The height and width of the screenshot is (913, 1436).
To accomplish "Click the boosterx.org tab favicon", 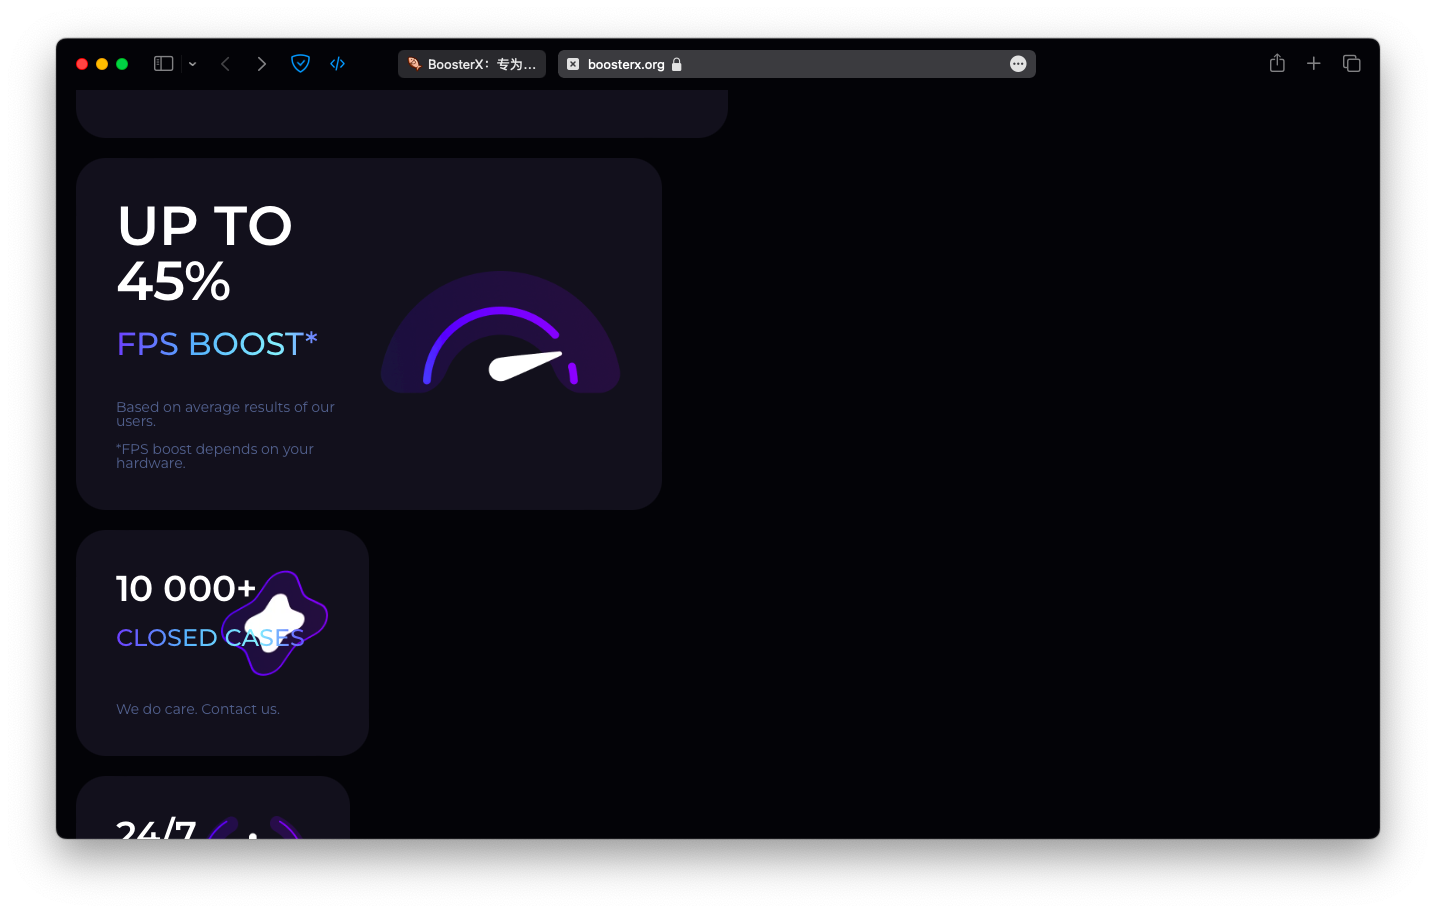I will [573, 64].
